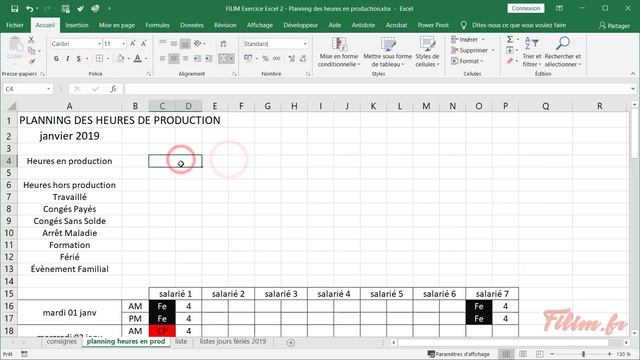Click the Partager share button
The image size is (640, 360).
(x=614, y=25)
